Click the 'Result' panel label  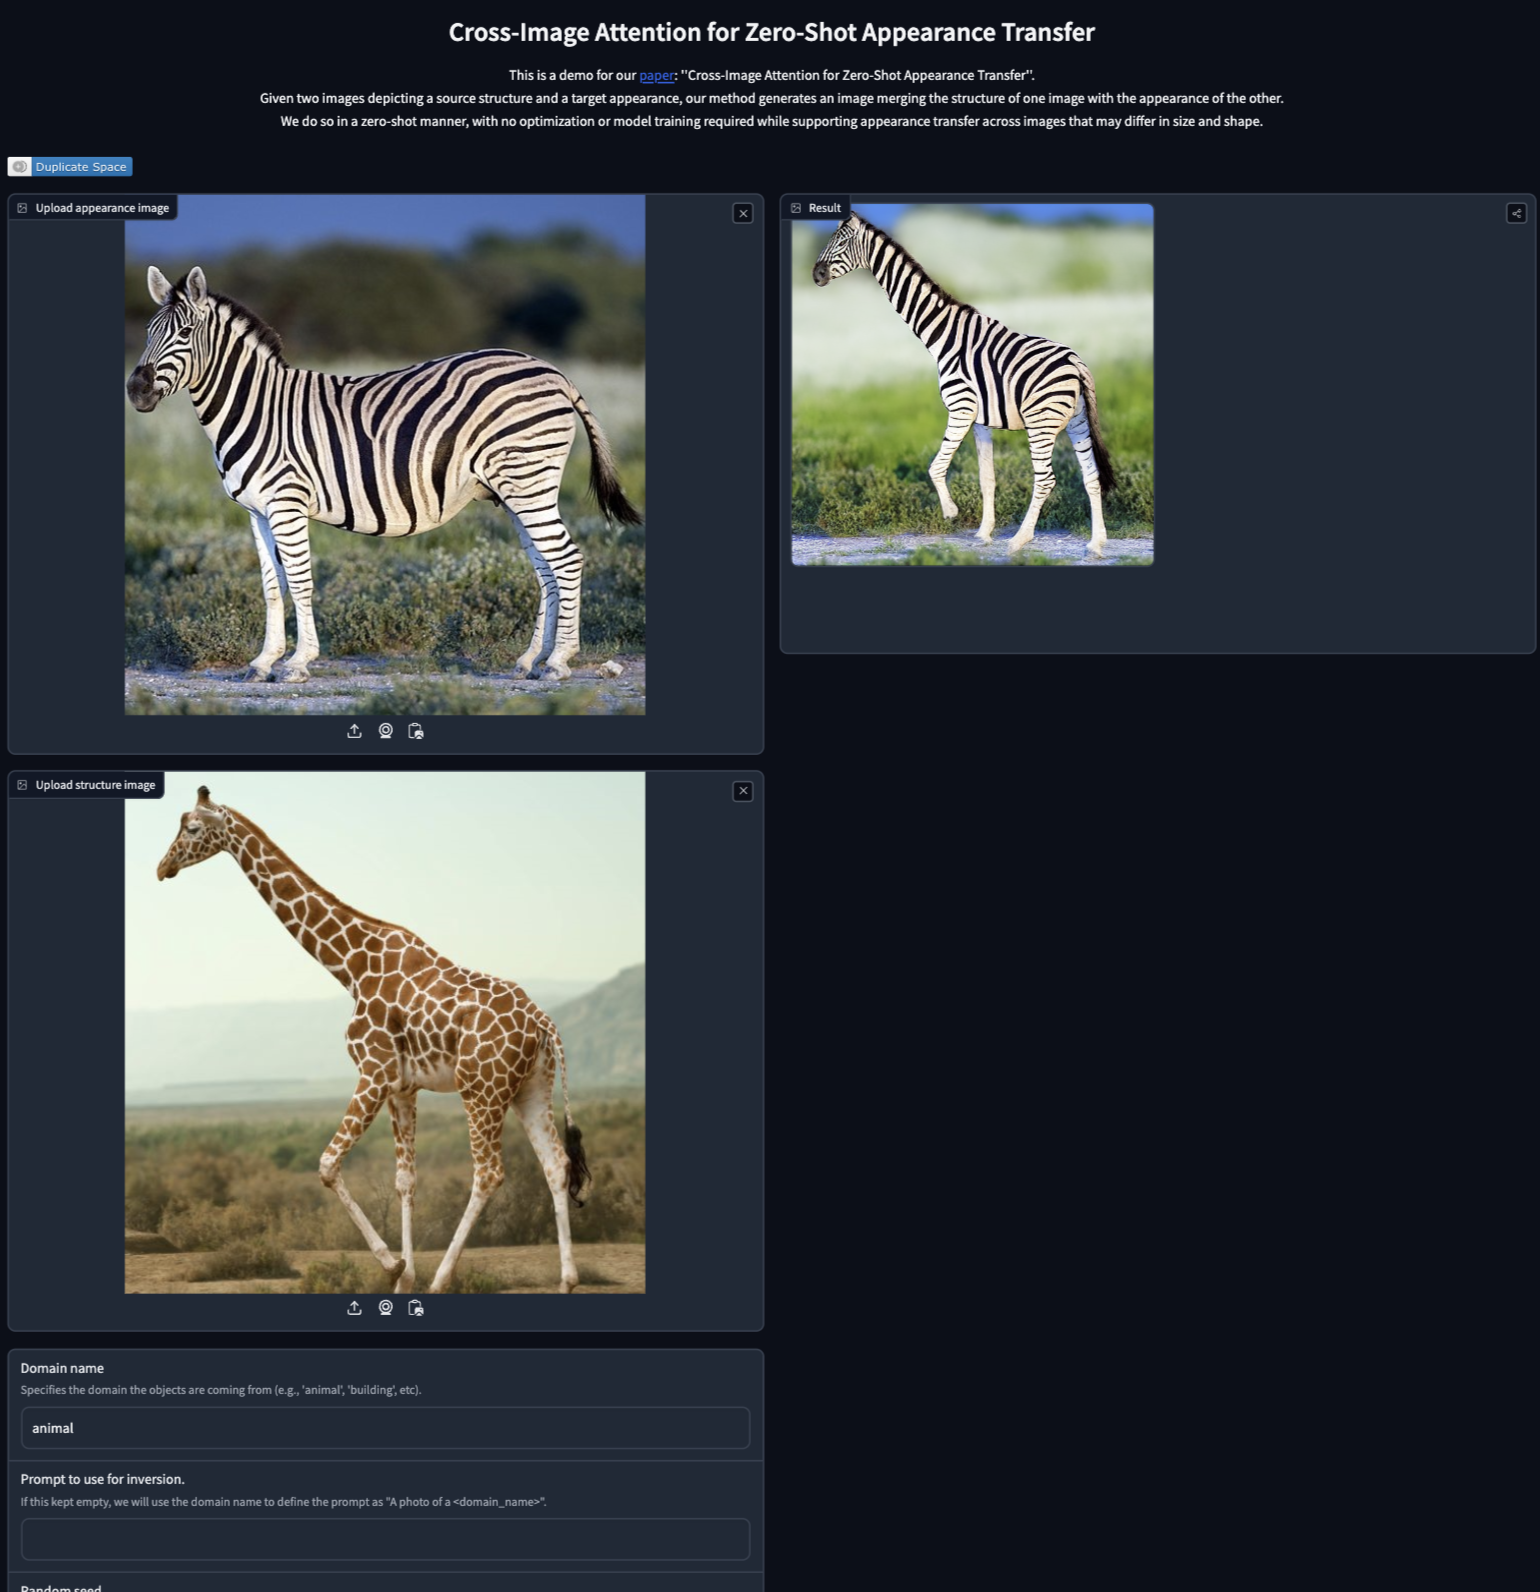click(824, 208)
